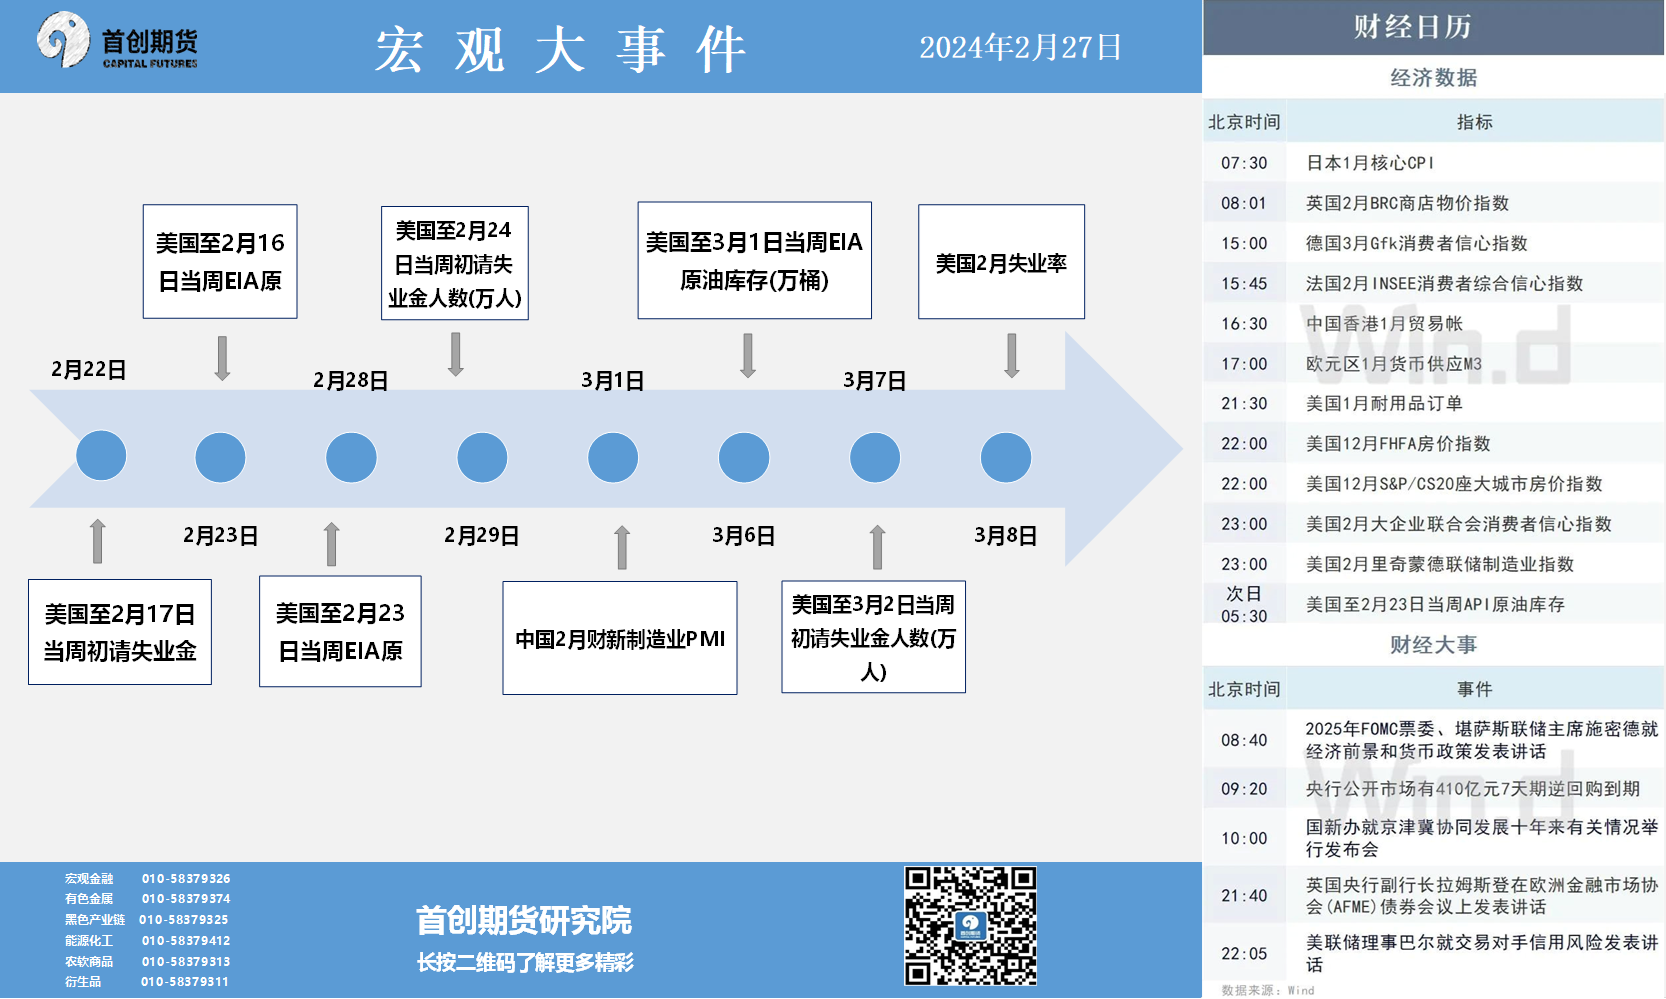
Task: Select the row 日本1月核心CPI
Action: [x=1433, y=163]
